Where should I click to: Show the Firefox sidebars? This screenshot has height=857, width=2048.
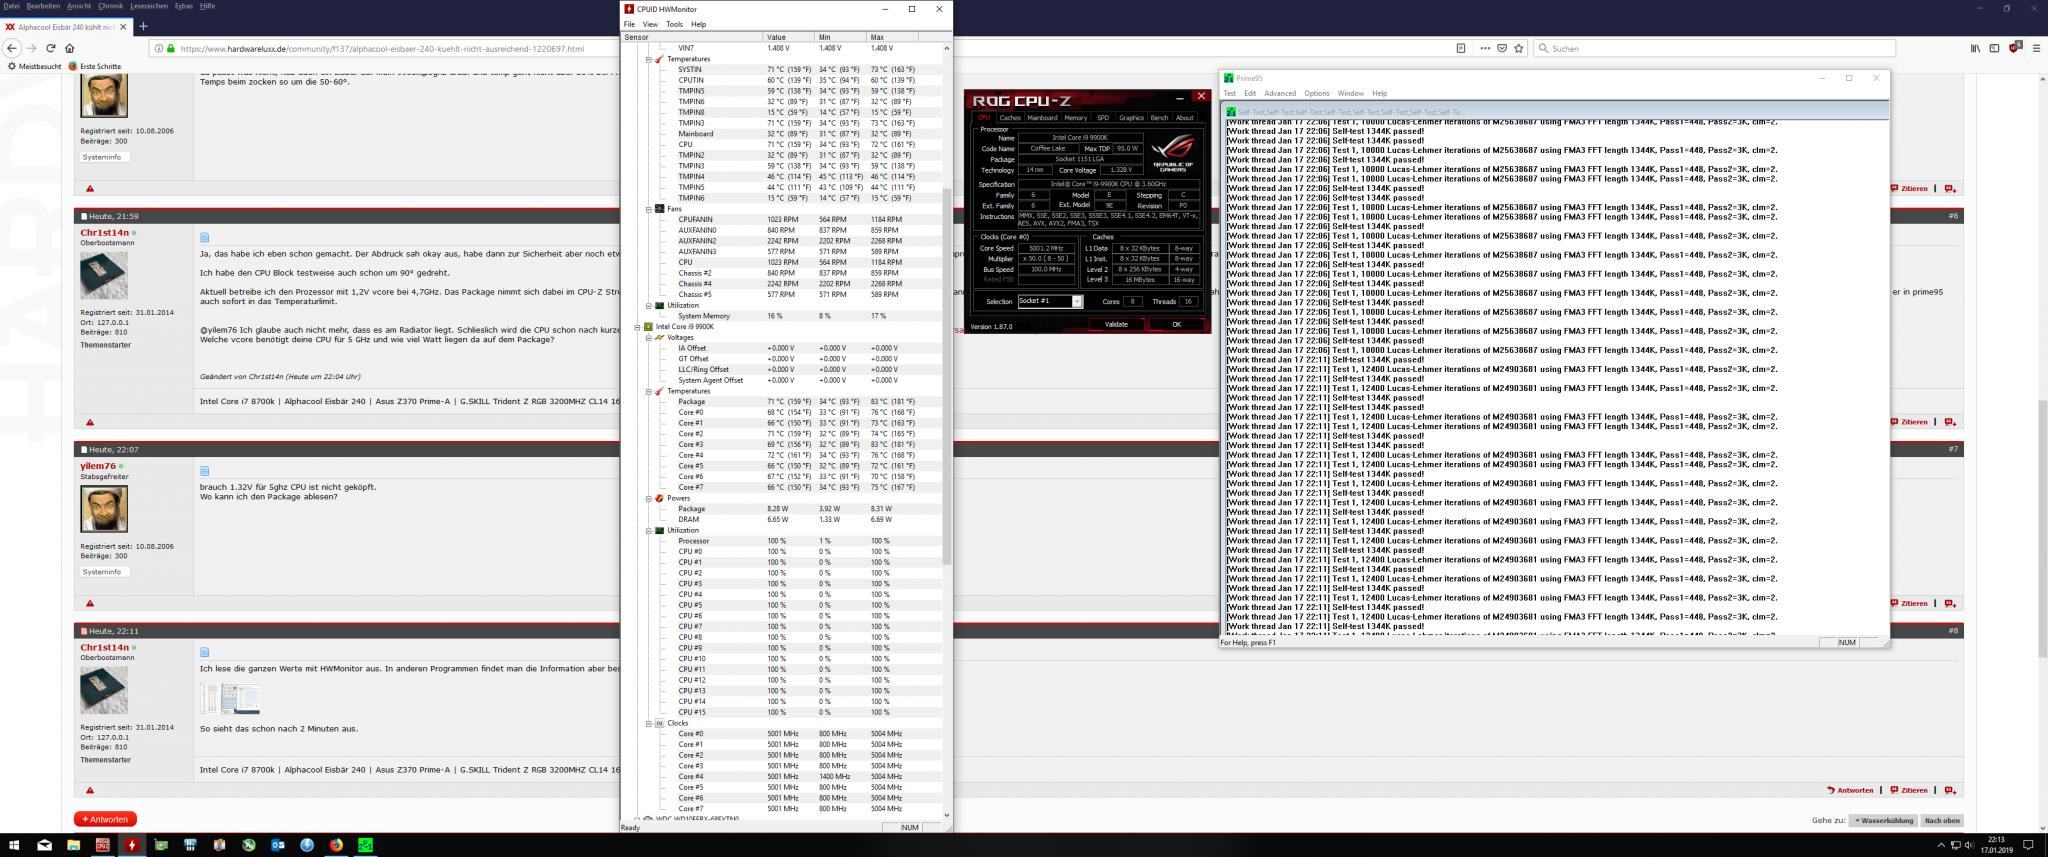click(1994, 48)
